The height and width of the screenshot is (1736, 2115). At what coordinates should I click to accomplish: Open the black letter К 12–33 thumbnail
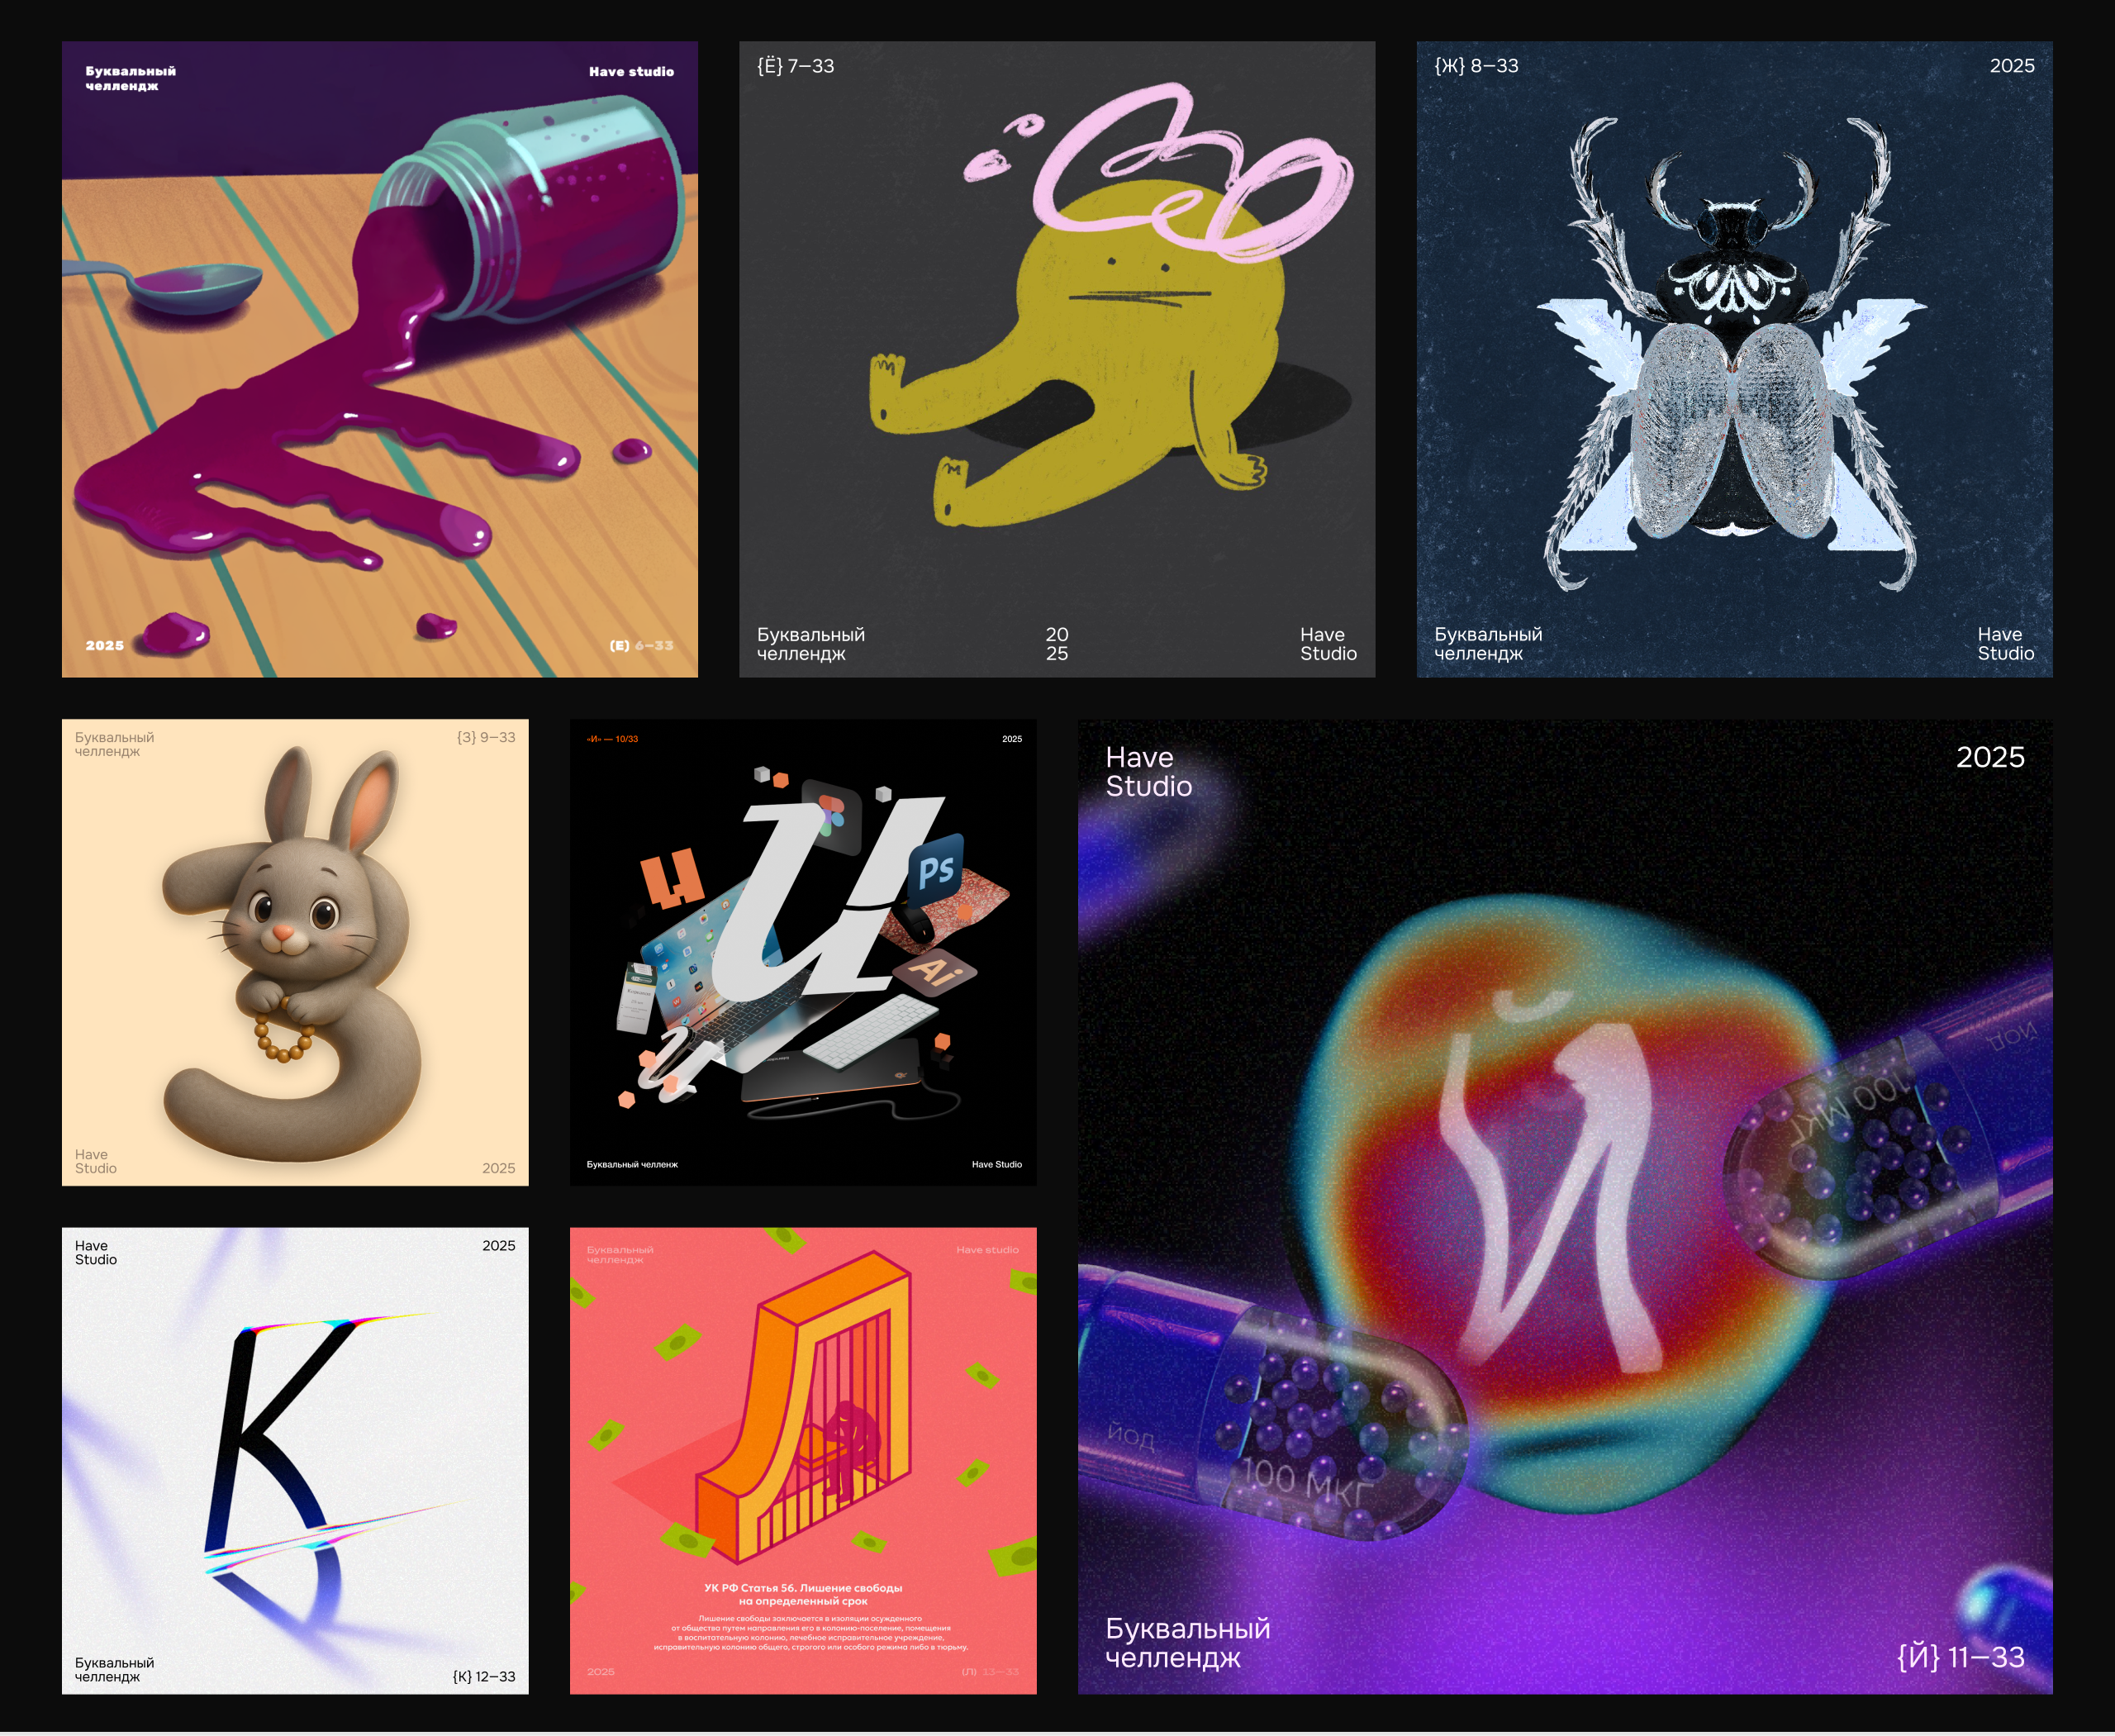pos(295,1460)
